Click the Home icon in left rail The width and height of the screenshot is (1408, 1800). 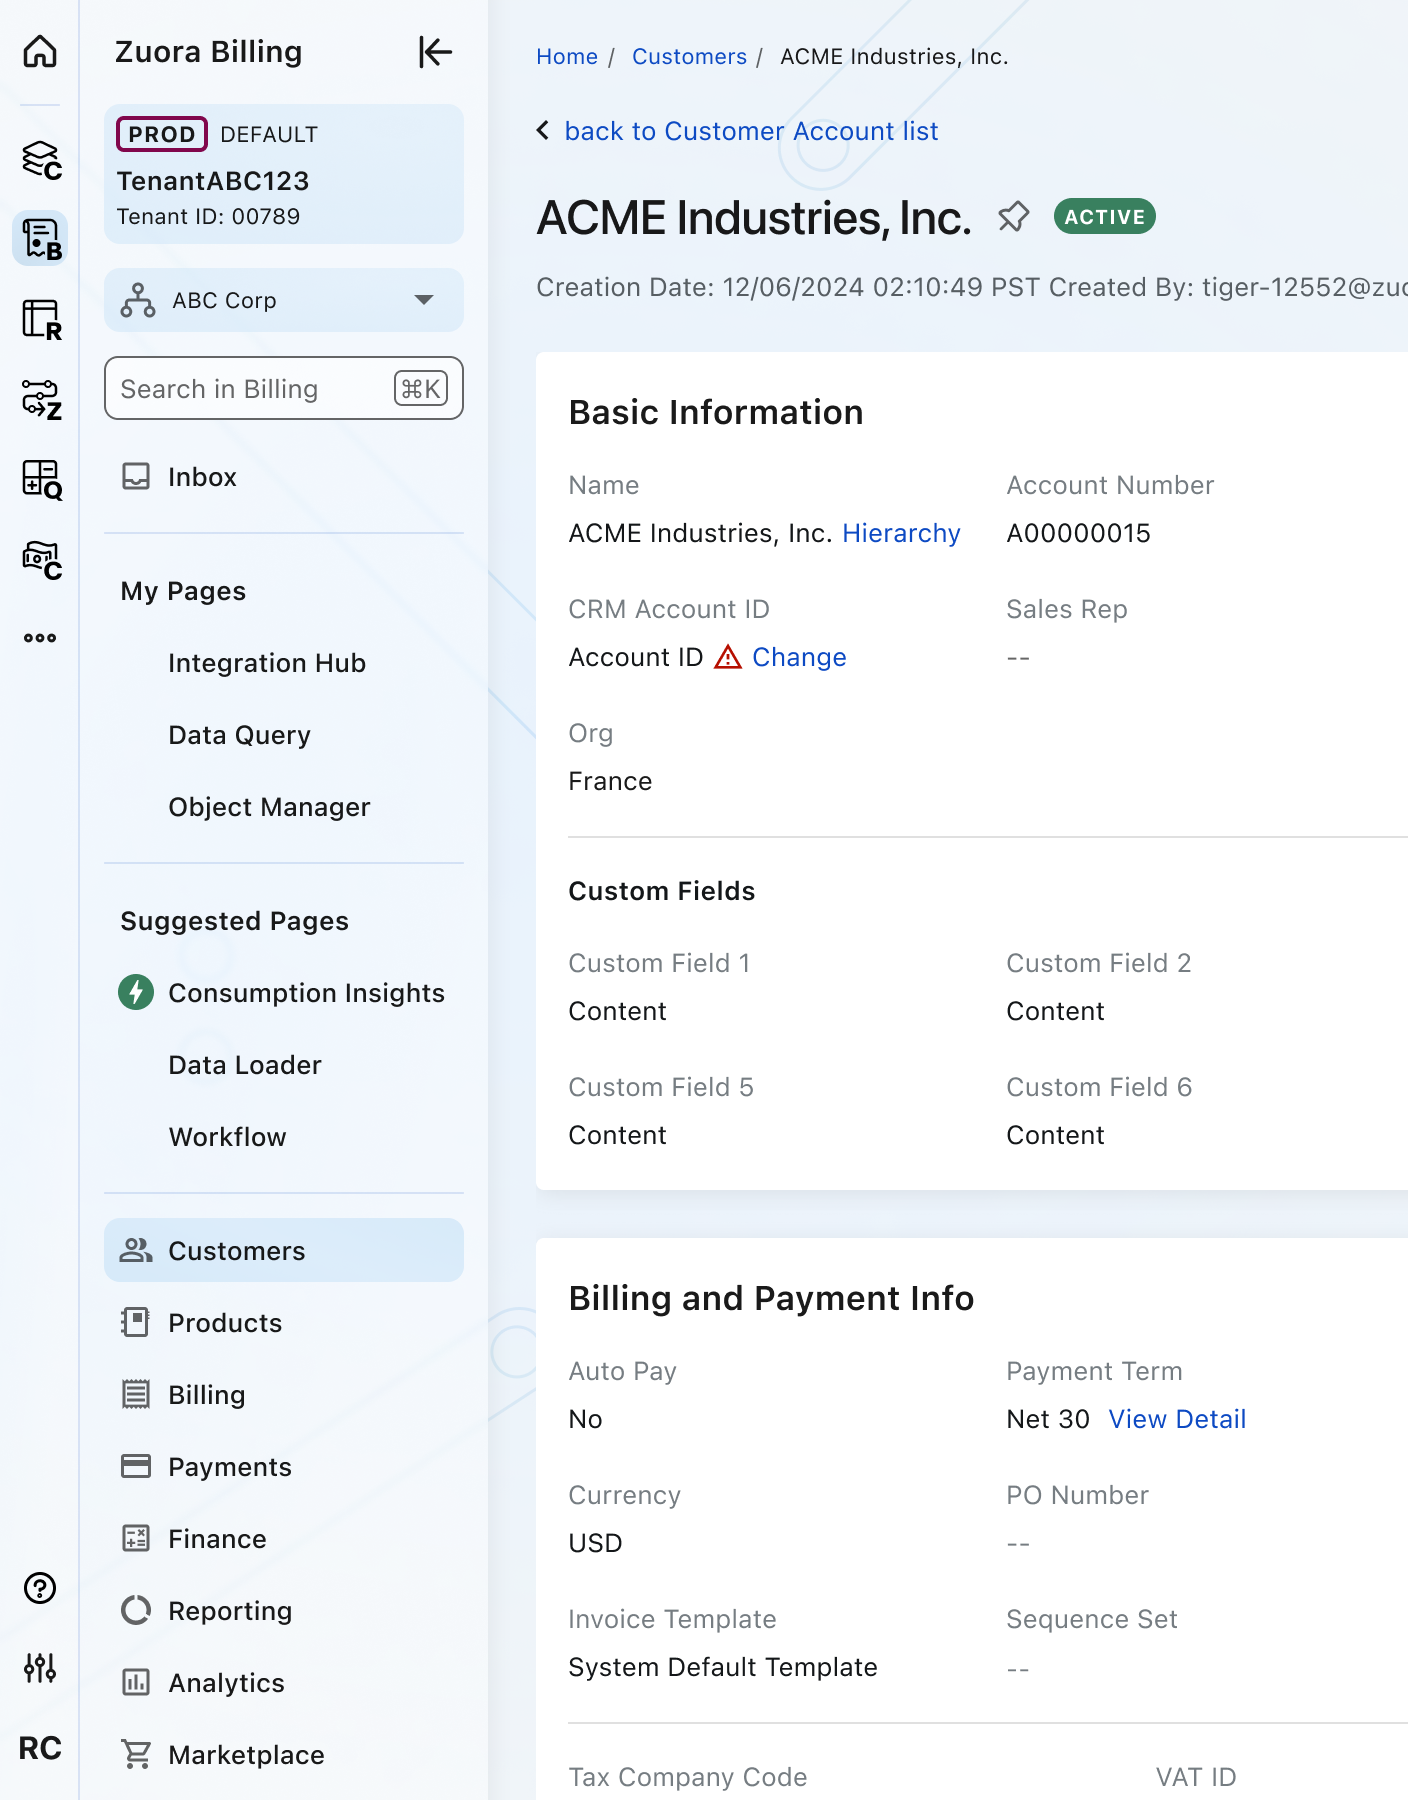40,51
